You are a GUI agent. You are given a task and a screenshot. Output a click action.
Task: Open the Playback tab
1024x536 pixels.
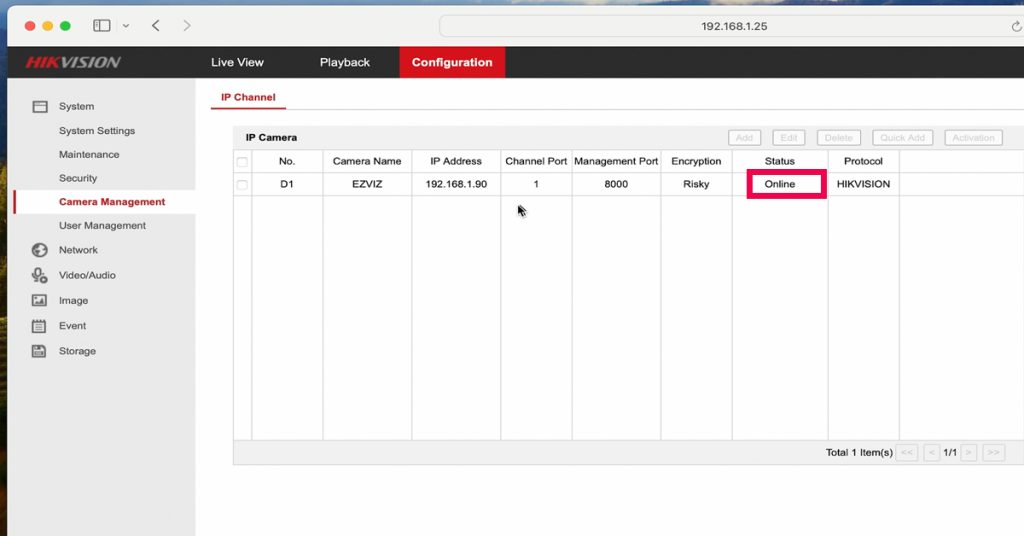click(x=344, y=62)
